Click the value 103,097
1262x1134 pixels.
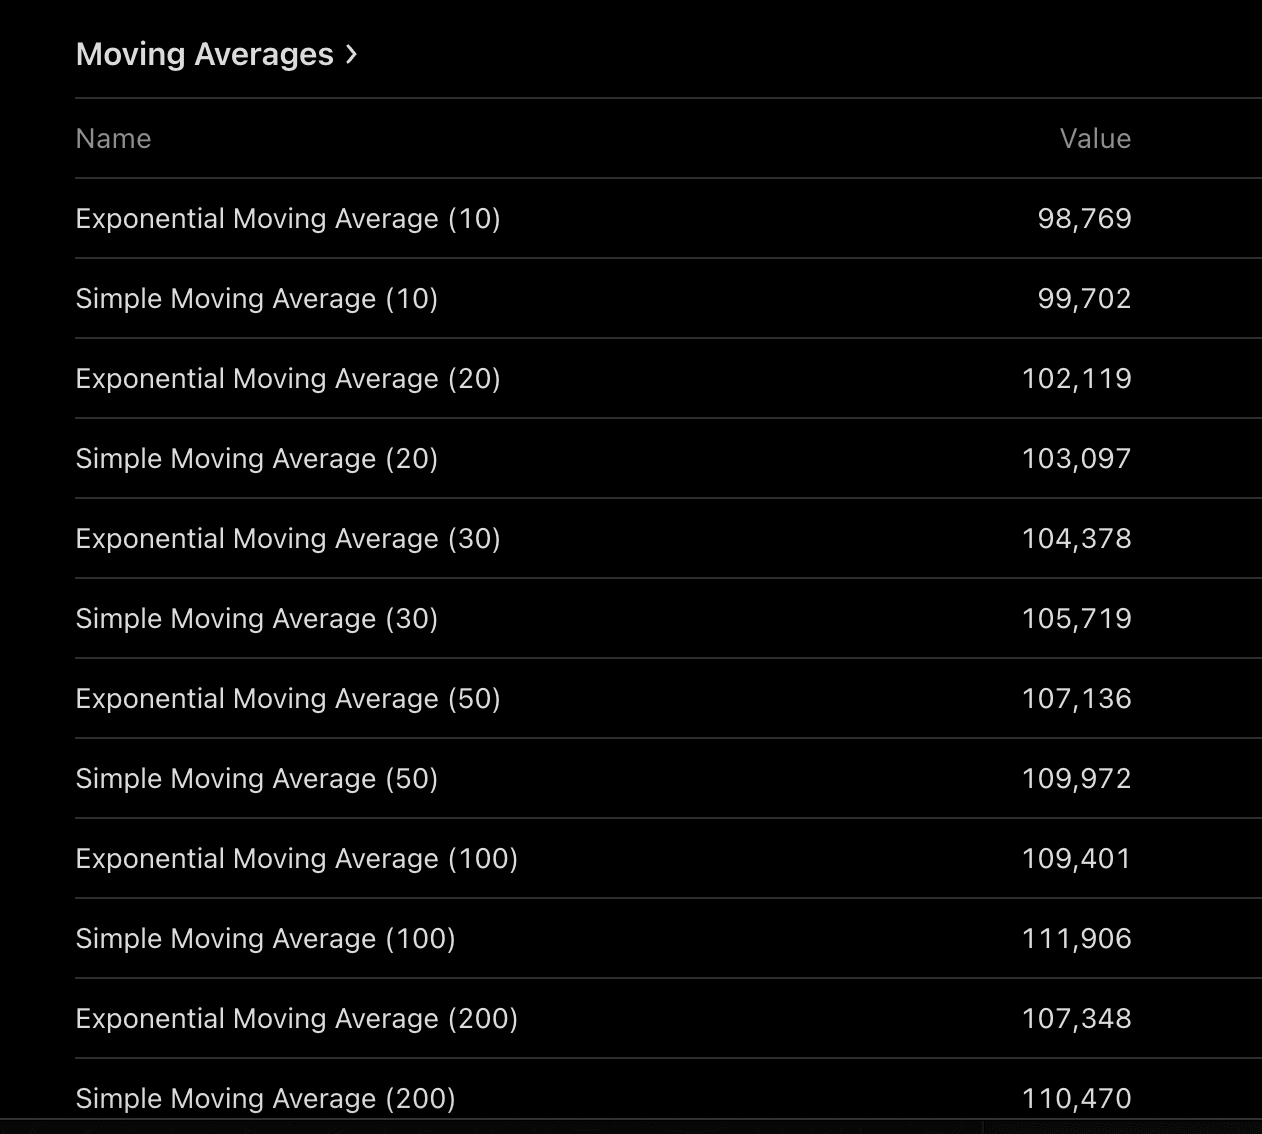click(1076, 458)
